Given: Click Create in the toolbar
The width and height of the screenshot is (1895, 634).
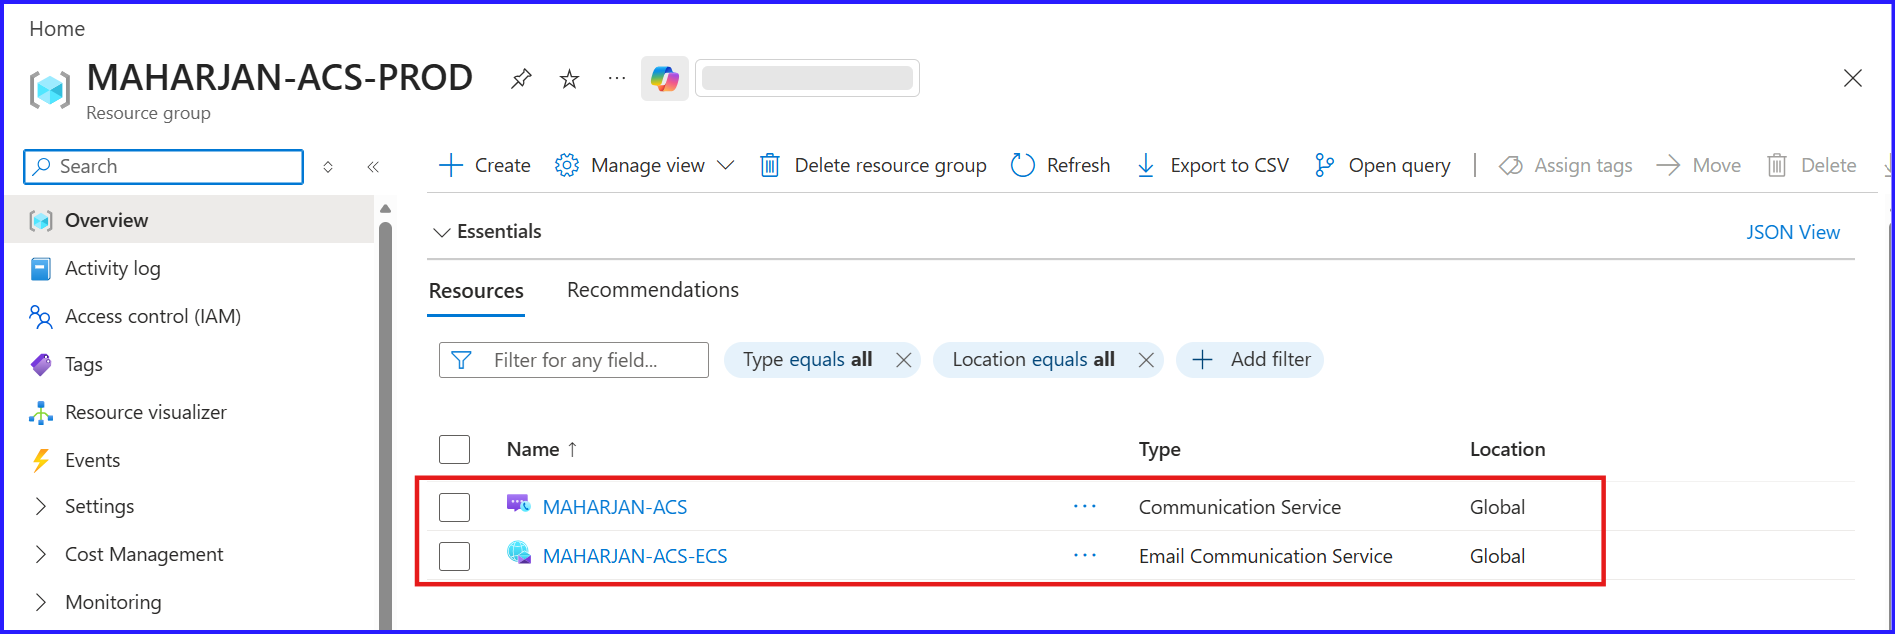Looking at the screenshot, I should tap(485, 165).
